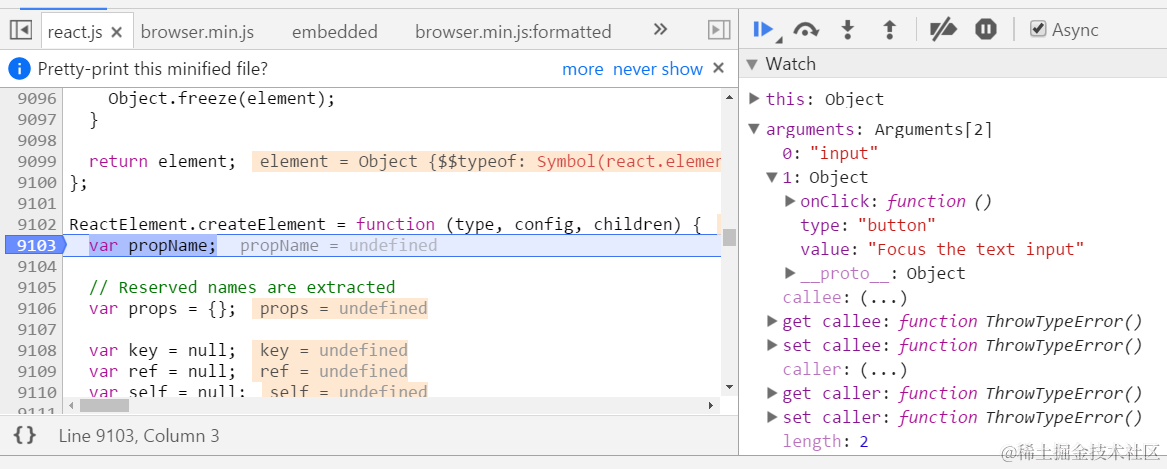Evaluate caller (...) value
Screen dimensions: 1167x469
[x=883, y=369]
